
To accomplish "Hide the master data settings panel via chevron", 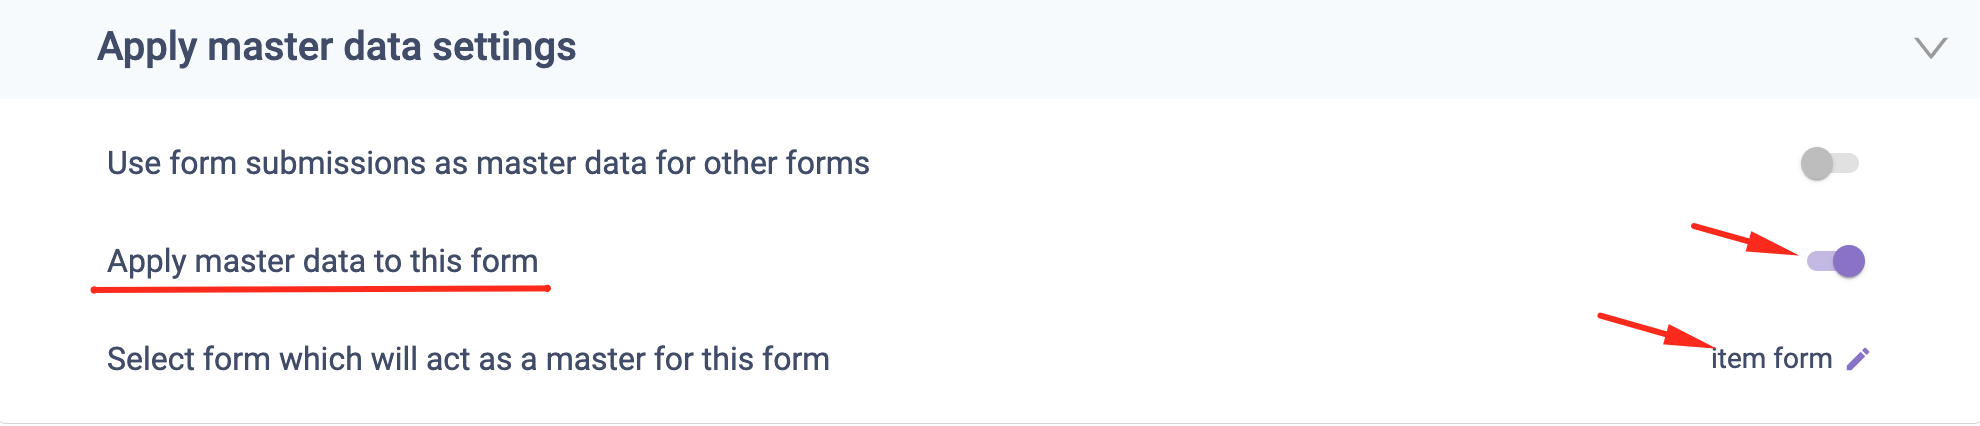I will pyautogui.click(x=1930, y=48).
